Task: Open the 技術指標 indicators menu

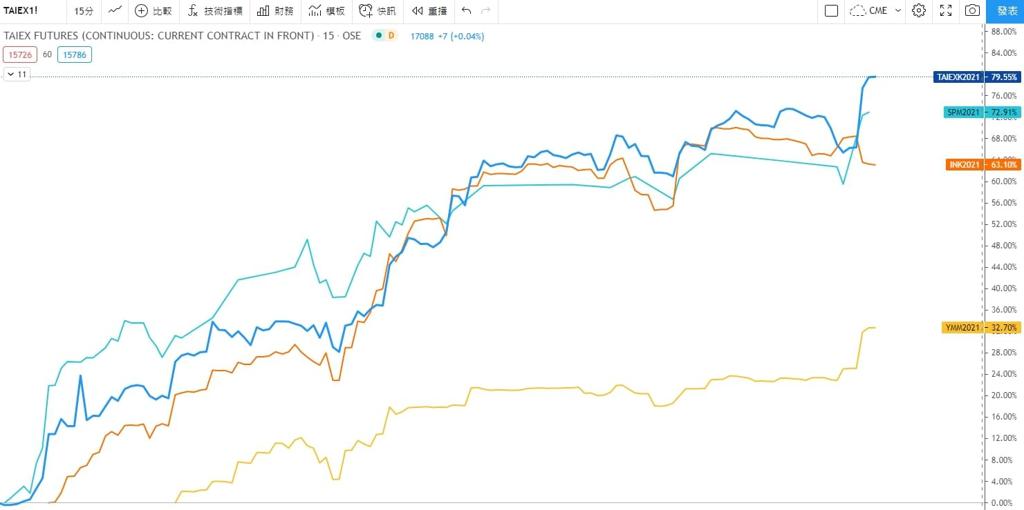Action: pos(214,10)
